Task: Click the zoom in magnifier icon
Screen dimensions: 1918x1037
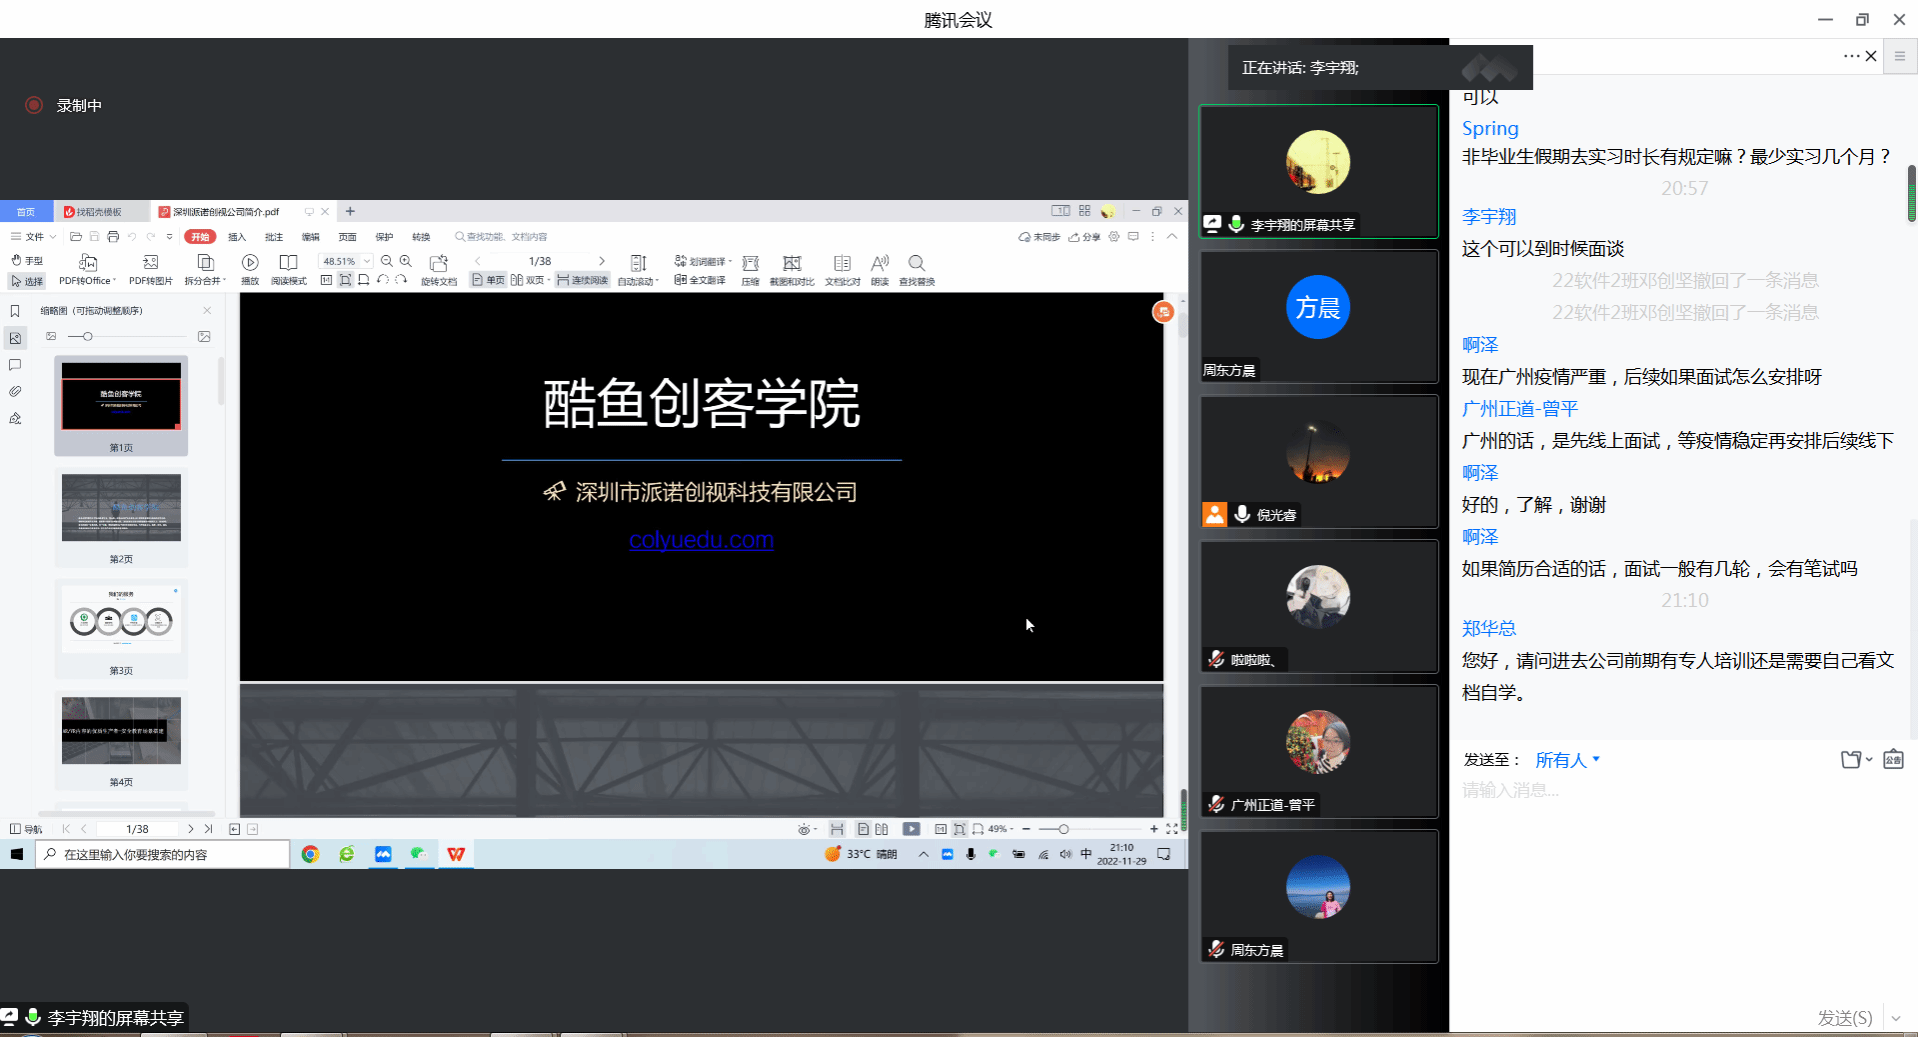Action: (406, 261)
